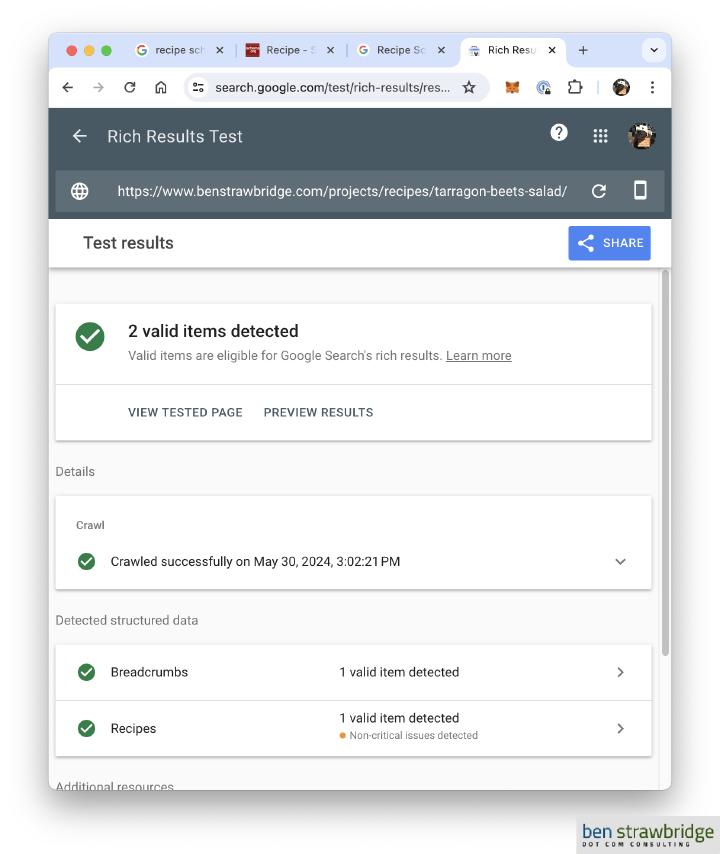Open the Google apps grid menu

(x=600, y=135)
